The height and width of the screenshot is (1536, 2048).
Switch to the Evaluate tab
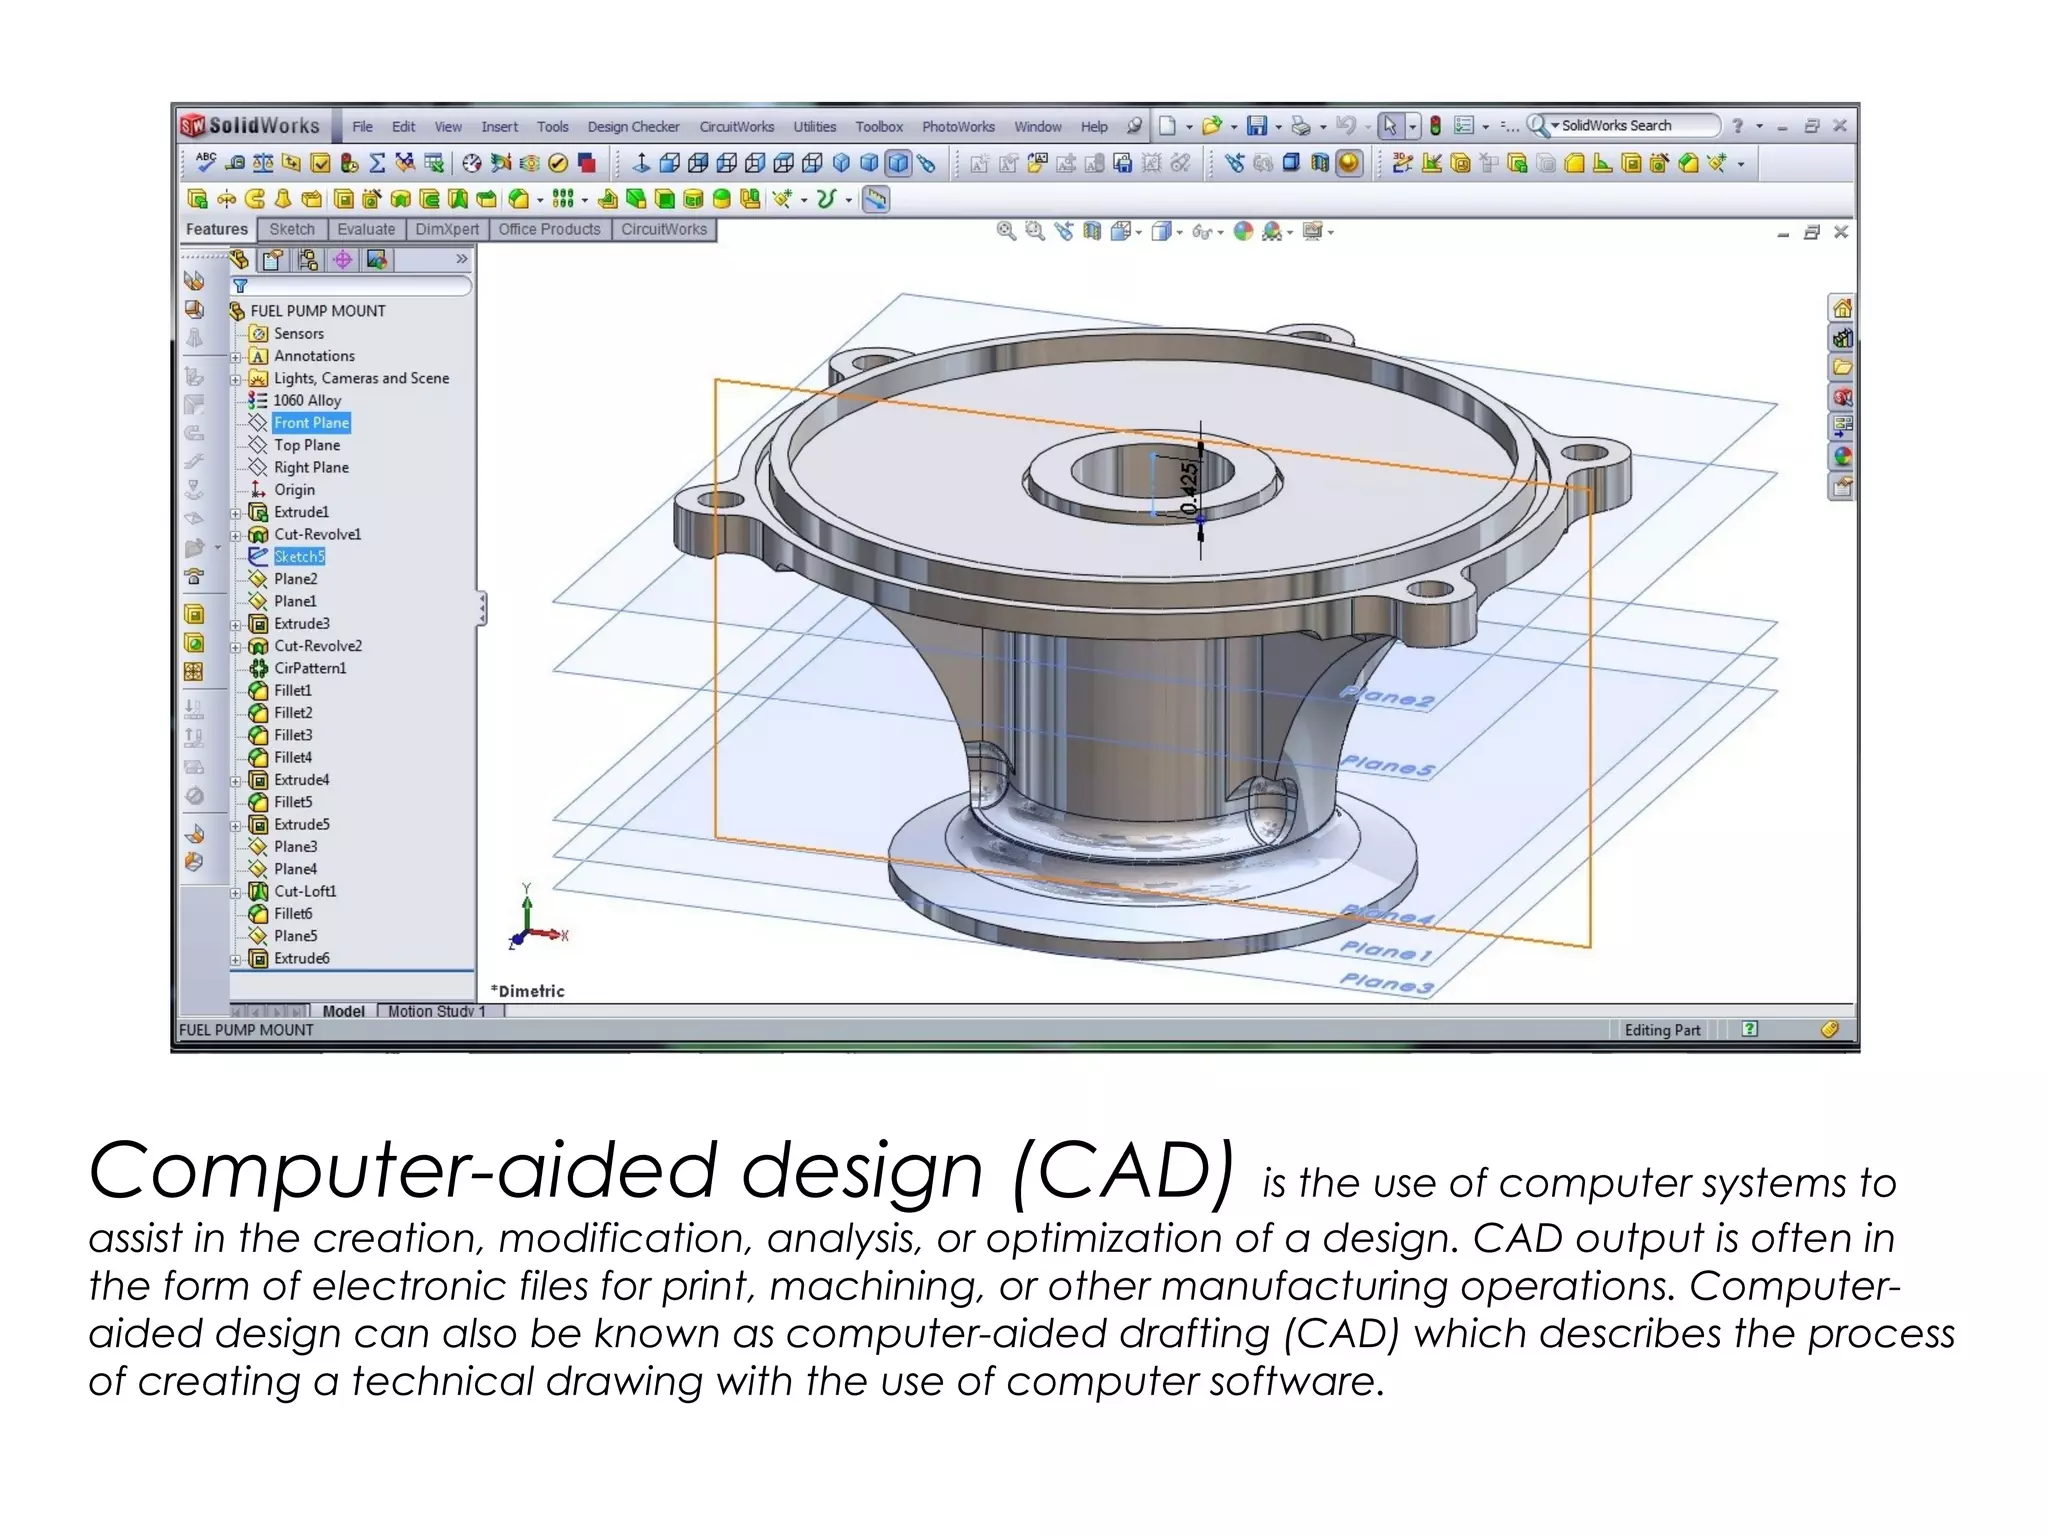tap(366, 229)
